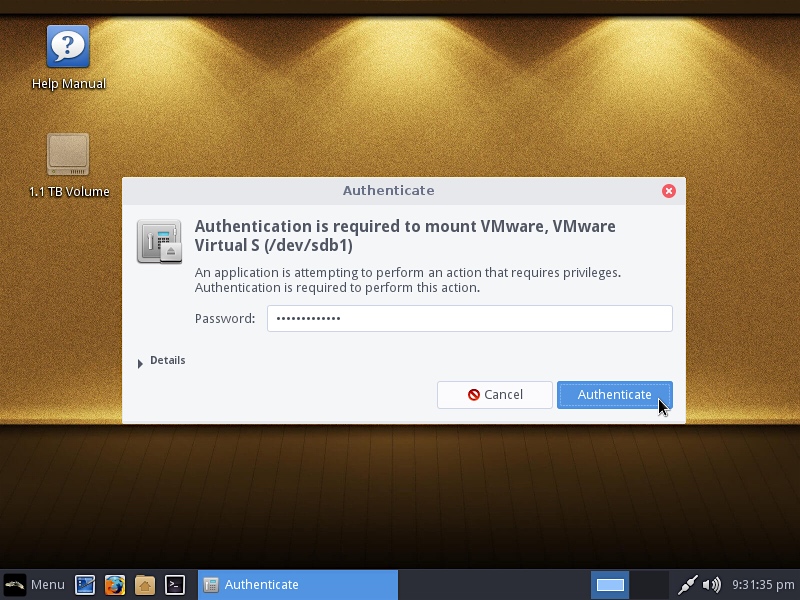Click the keyring lock icon in dialog

pos(159,242)
